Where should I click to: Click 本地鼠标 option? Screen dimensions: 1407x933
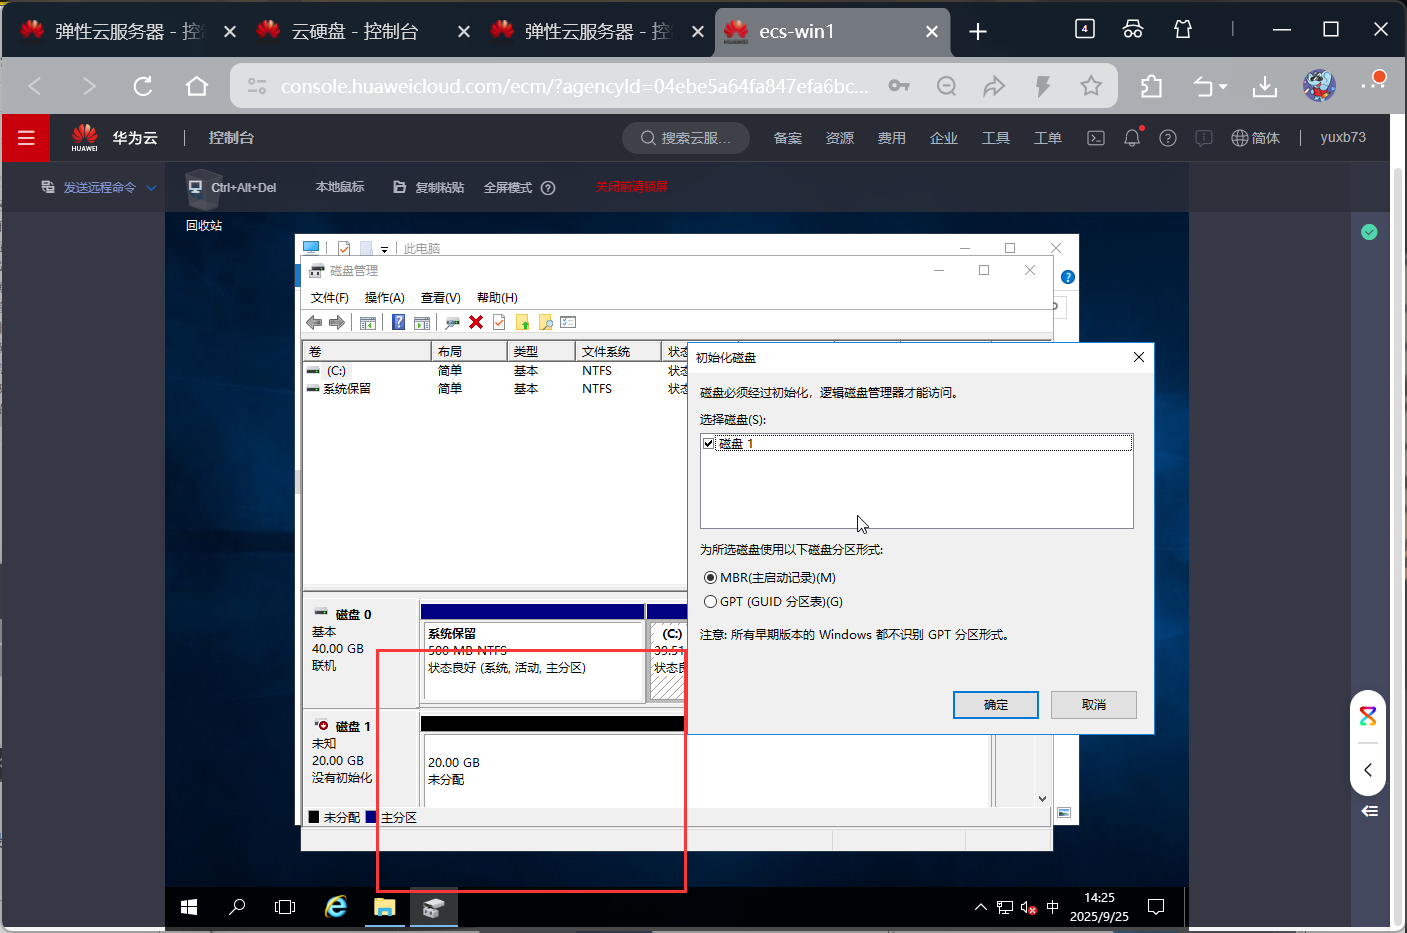(x=340, y=187)
